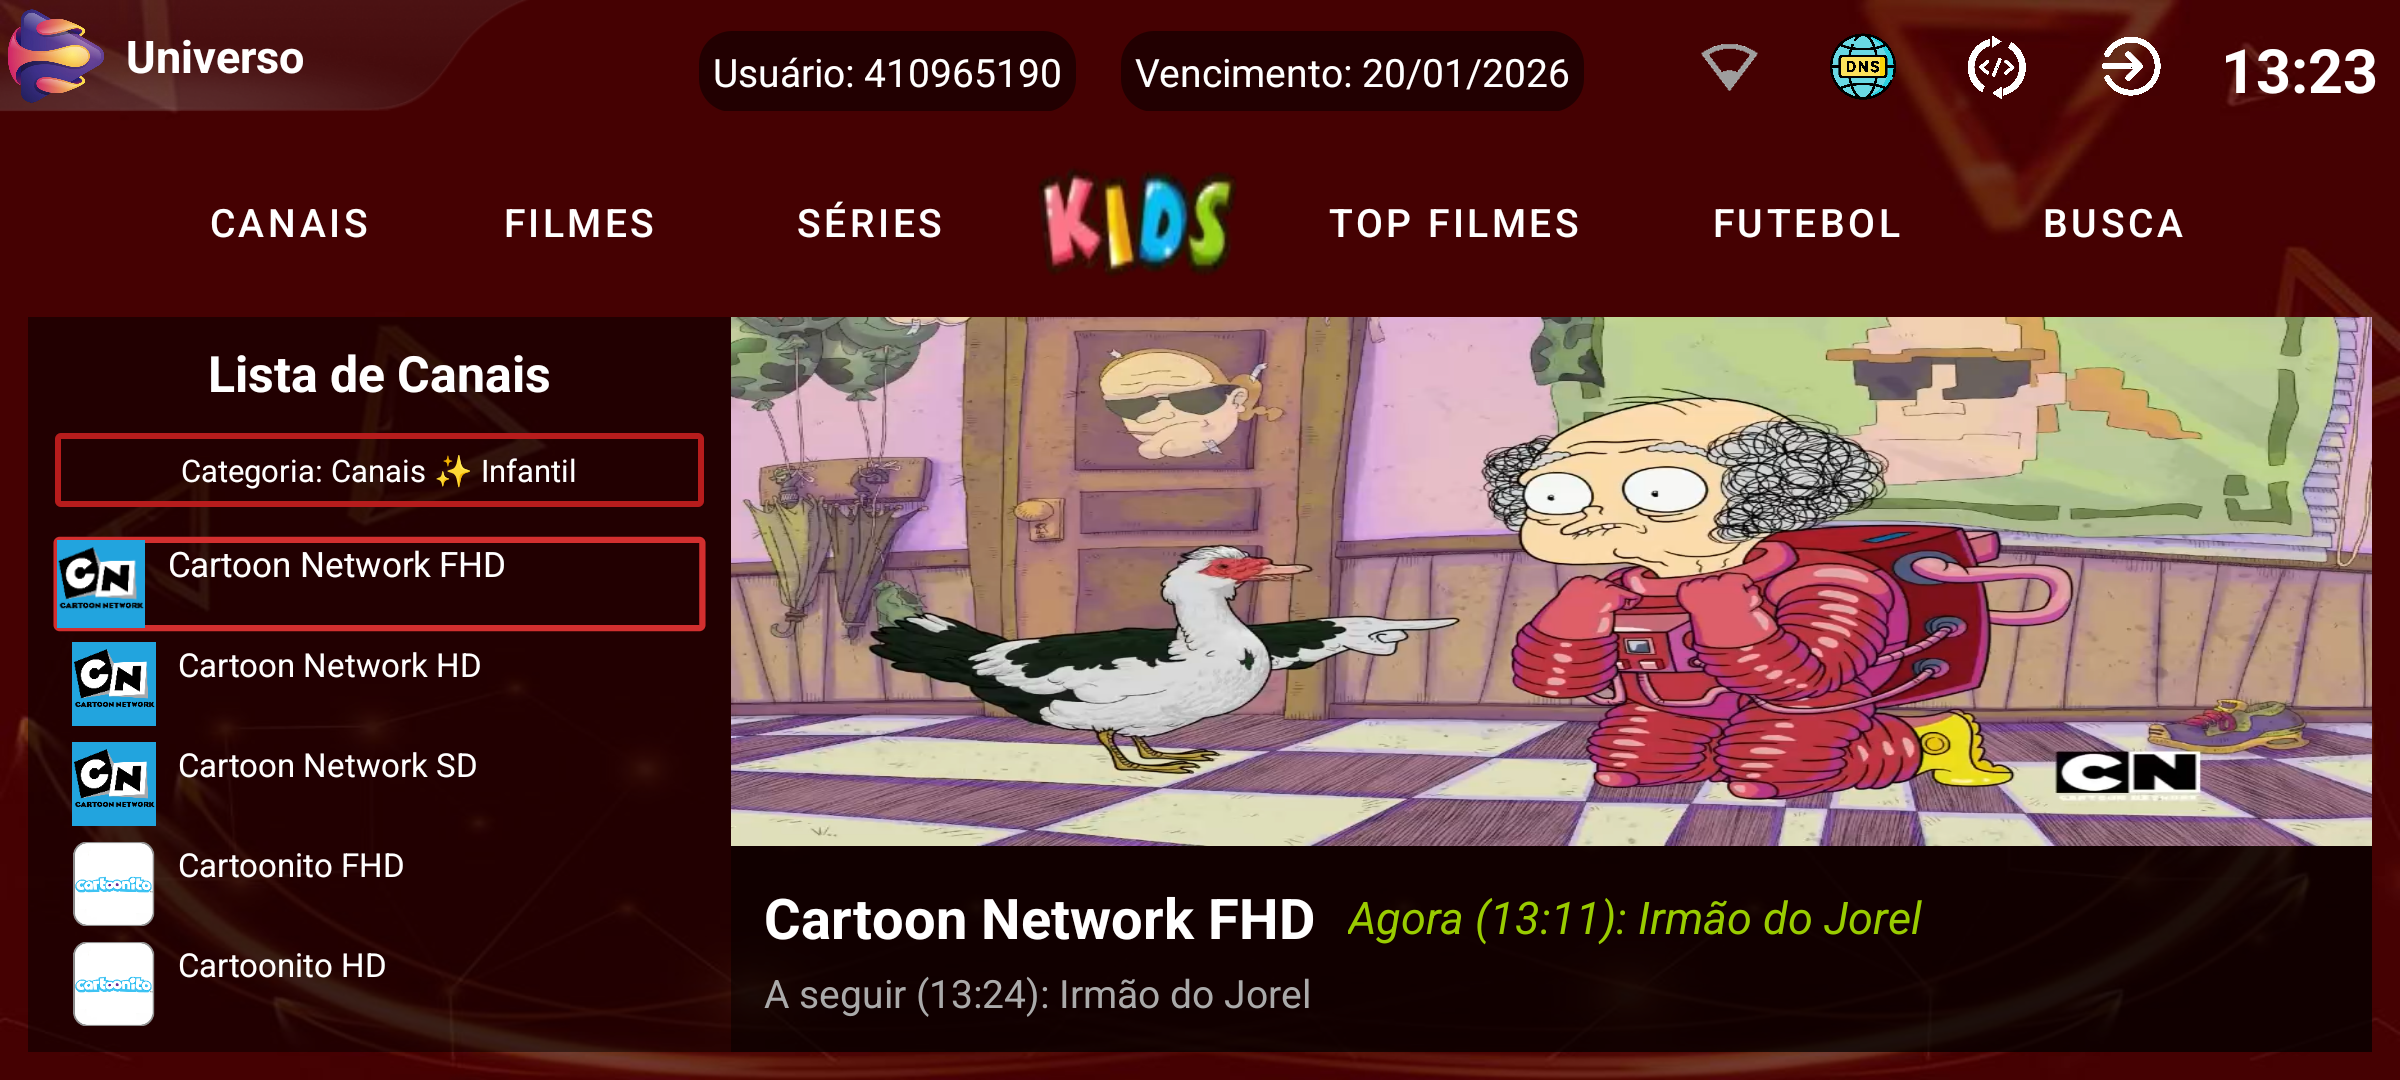Open the DNS globe settings icon

1862,67
